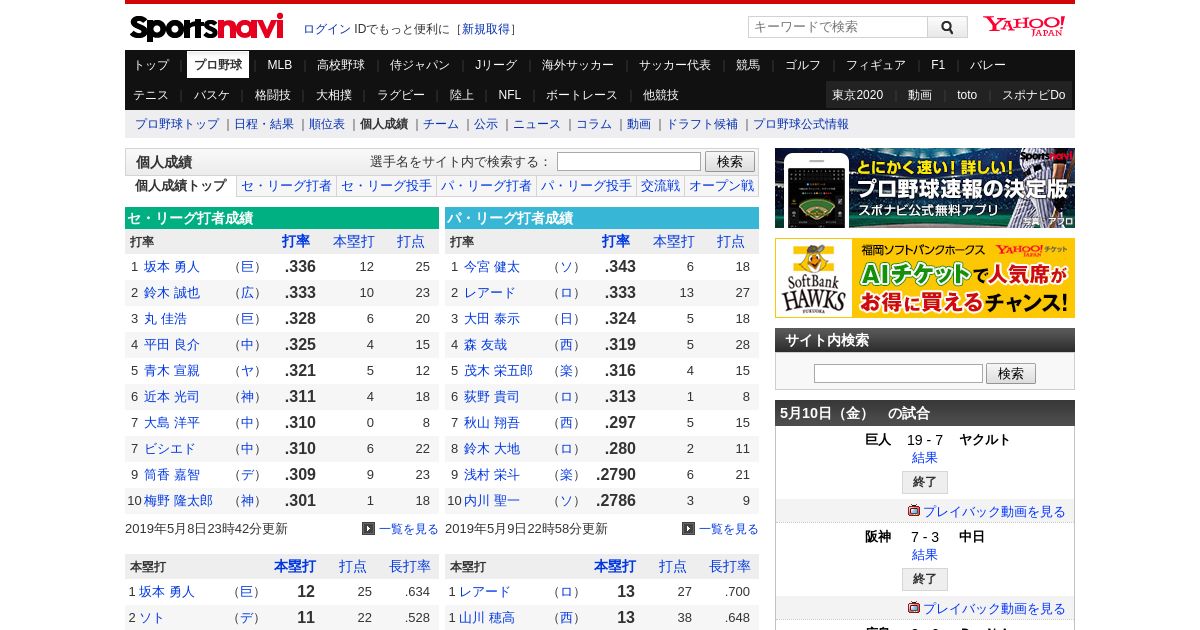Click 結果 link for 阪神 中日 game
The height and width of the screenshot is (630, 1200).
pos(925,555)
